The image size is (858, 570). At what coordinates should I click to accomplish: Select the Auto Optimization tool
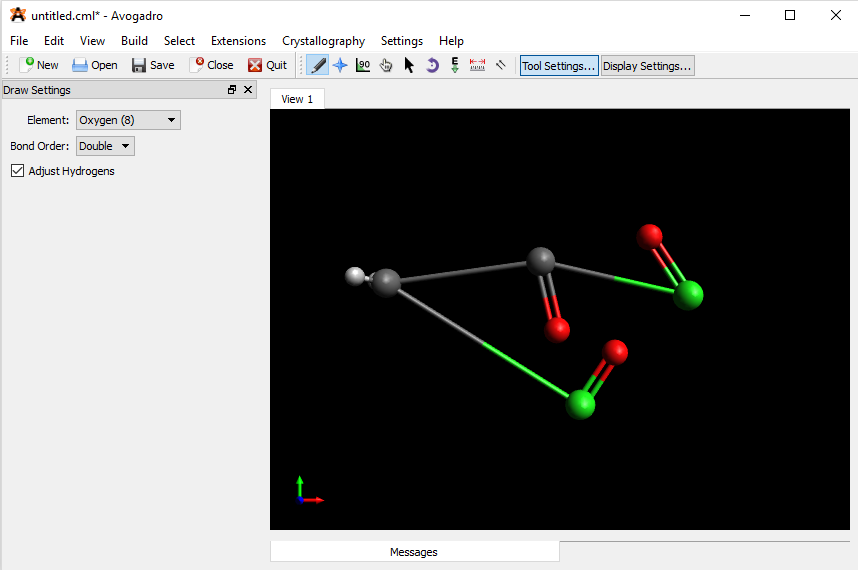pyautogui.click(x=455, y=65)
